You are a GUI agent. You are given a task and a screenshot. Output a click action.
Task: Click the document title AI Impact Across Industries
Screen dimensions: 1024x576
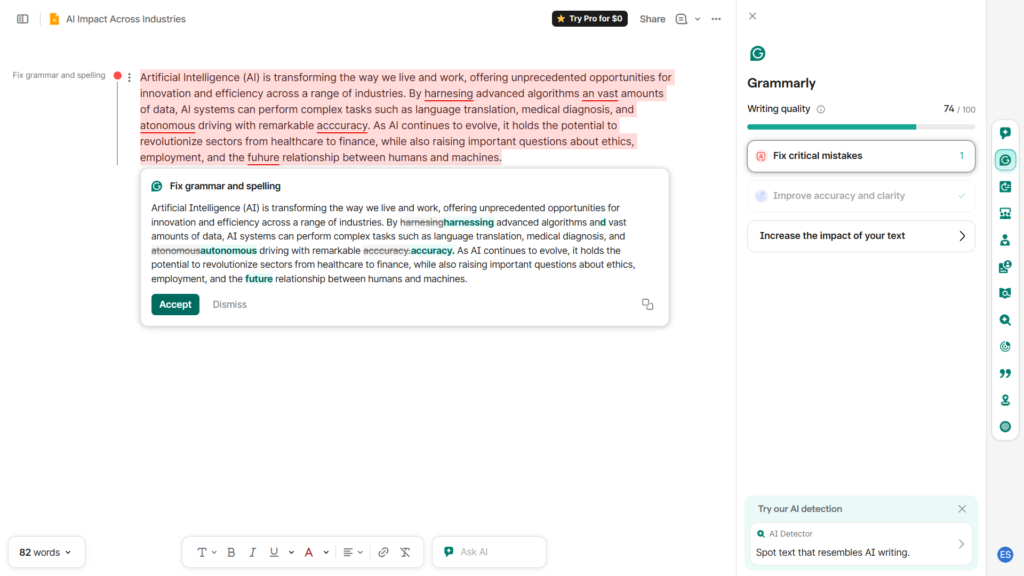point(125,19)
